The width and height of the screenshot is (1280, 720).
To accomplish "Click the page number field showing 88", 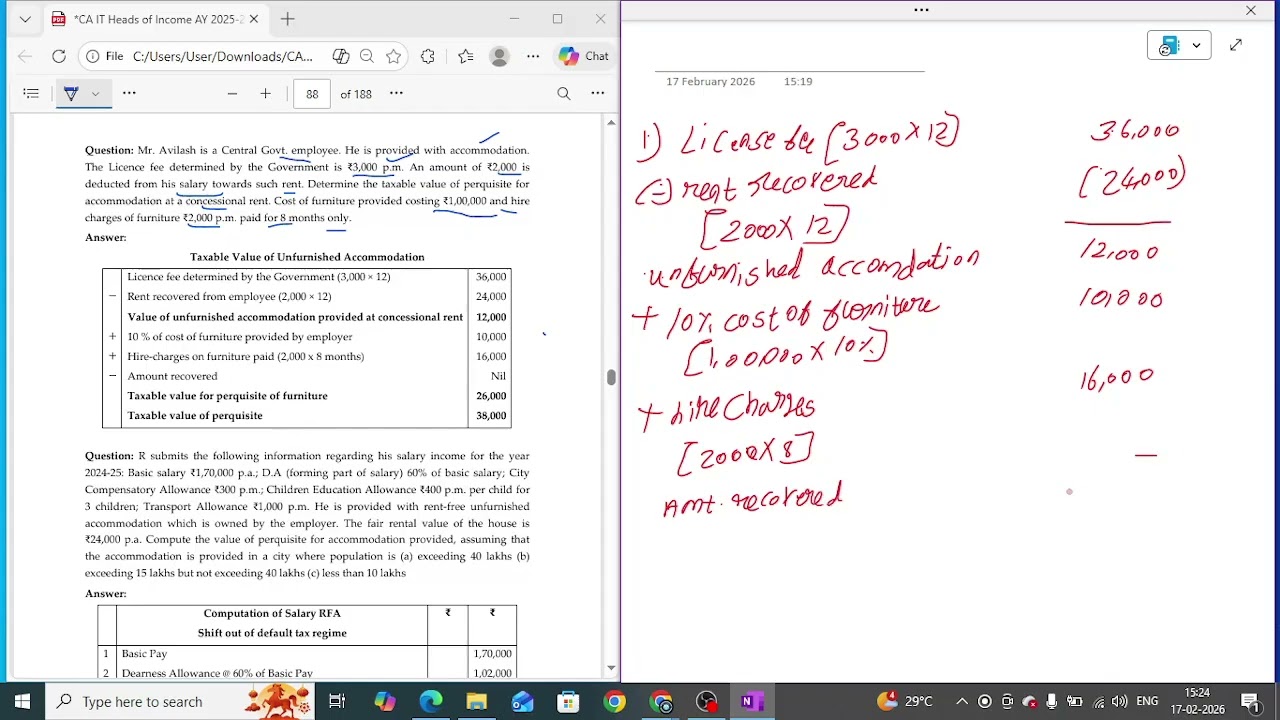I will coord(312,94).
